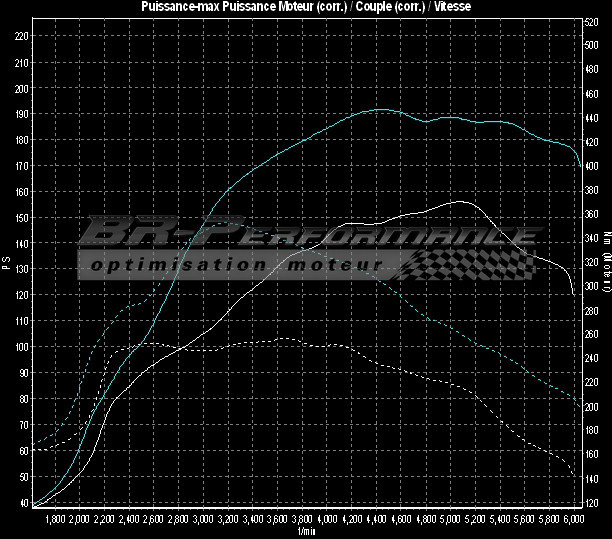Viewport: 612px width, 539px height.
Task: Click the 6,000 rpm x-axis tick label
Action: (574, 520)
